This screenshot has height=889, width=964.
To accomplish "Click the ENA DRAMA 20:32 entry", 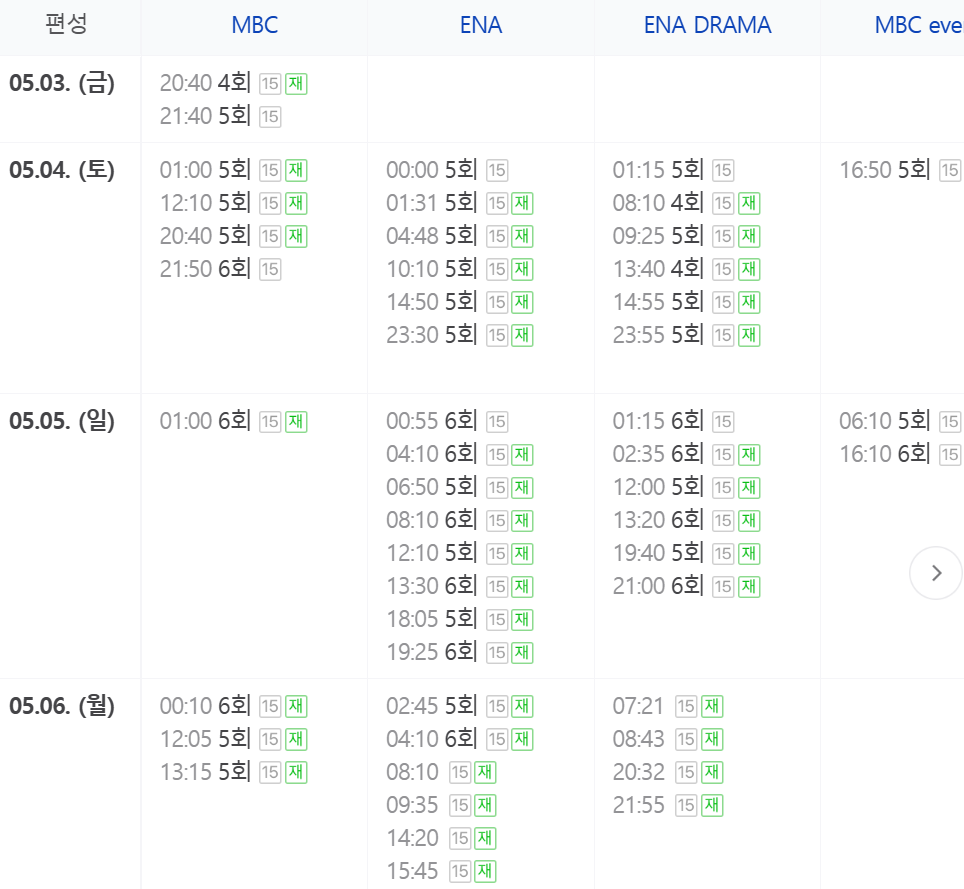I will 668,772.
